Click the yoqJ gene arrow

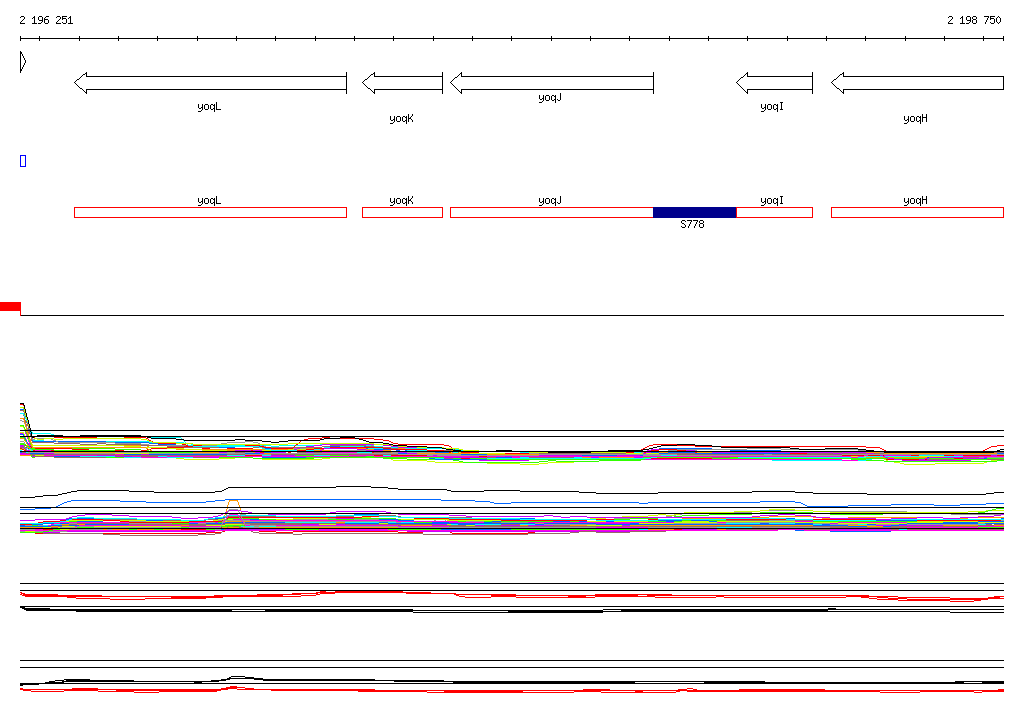tap(552, 83)
